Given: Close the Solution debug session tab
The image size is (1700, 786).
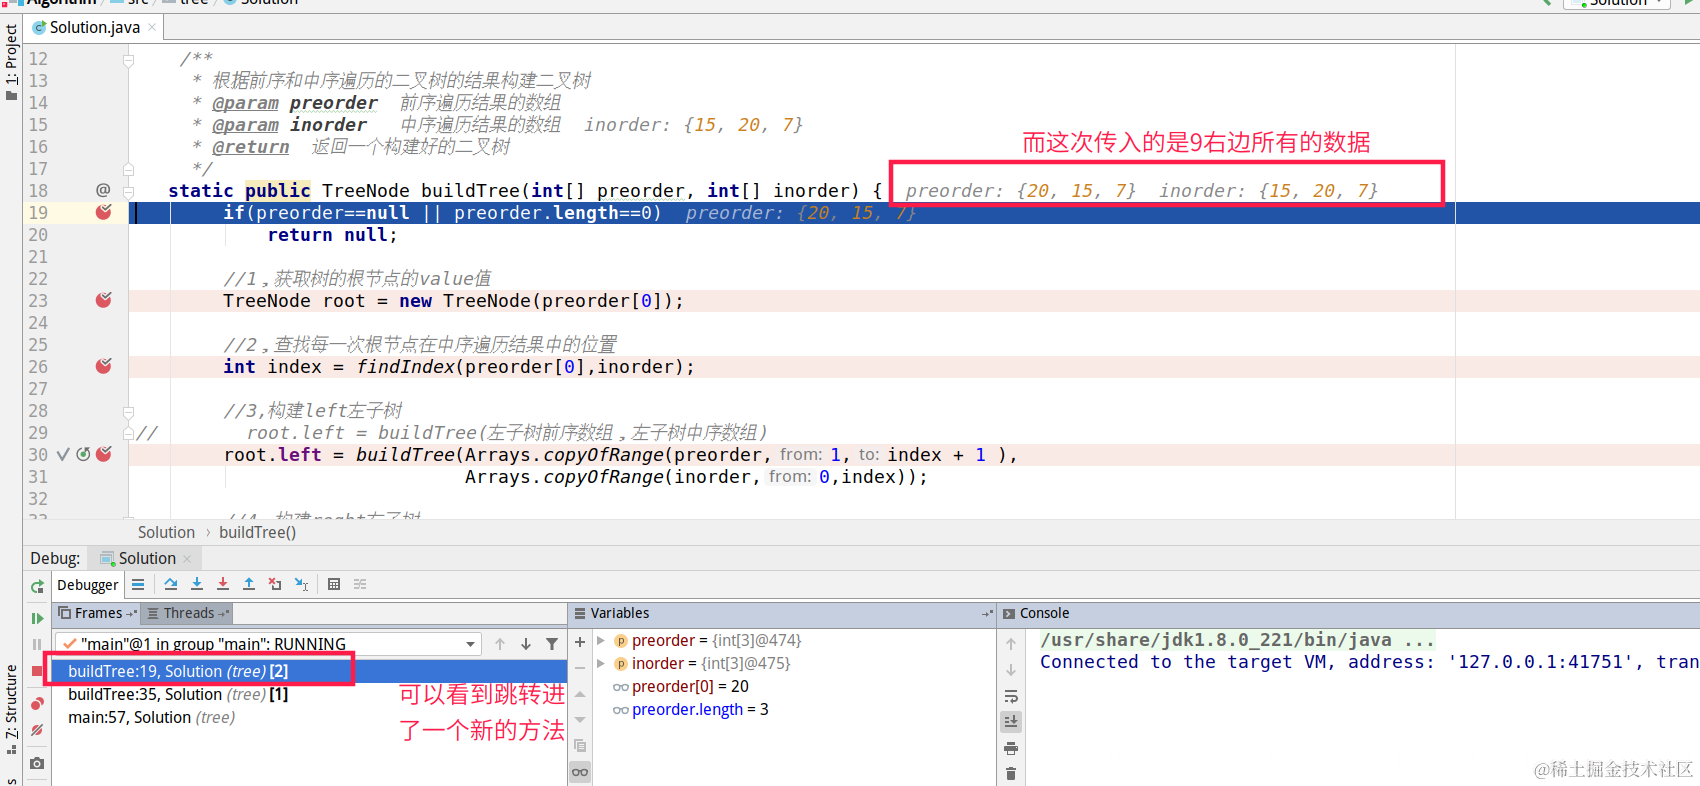Looking at the screenshot, I should point(187,559).
